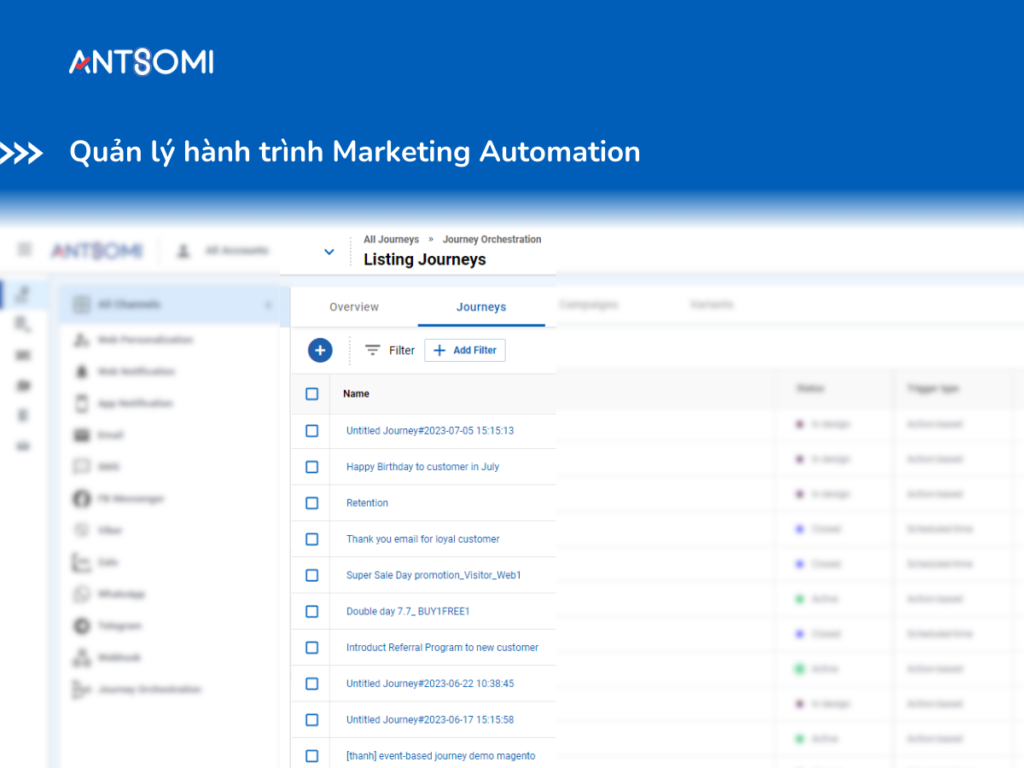Click the Name column header

(356, 394)
